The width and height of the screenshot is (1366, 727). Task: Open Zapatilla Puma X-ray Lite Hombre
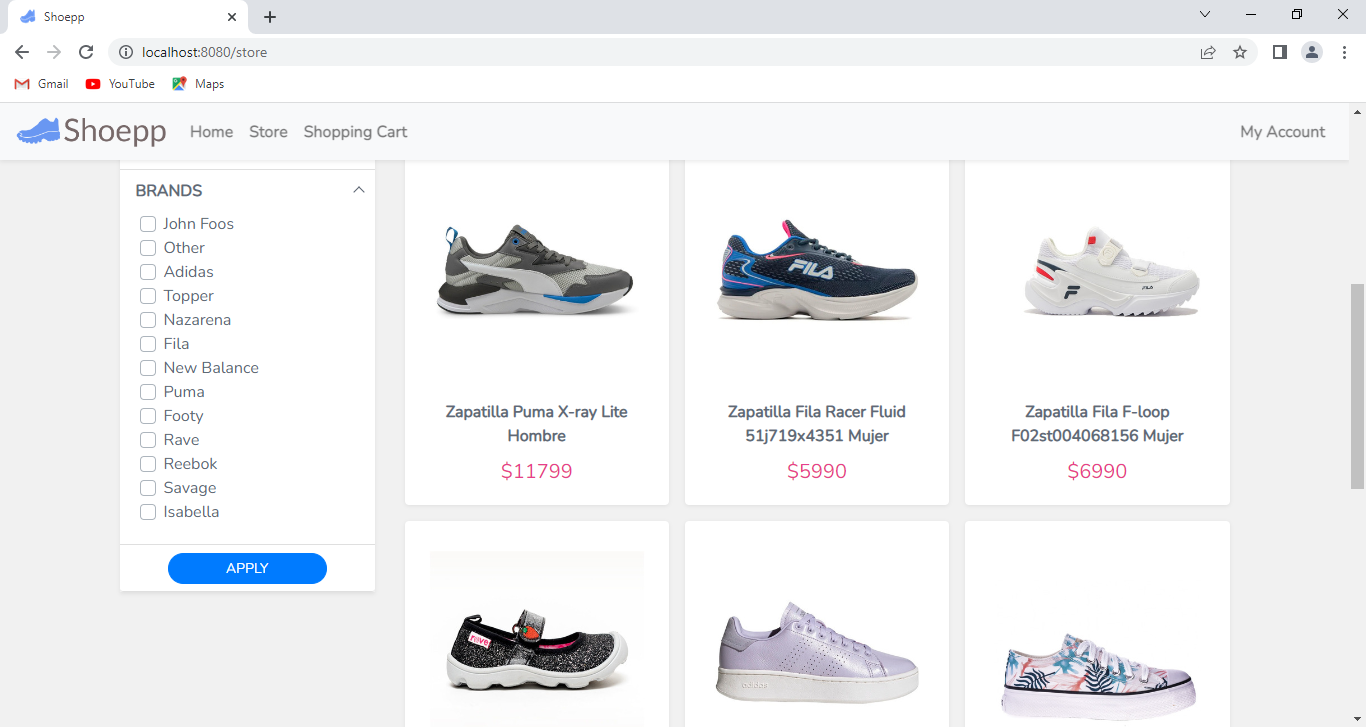[x=536, y=423]
